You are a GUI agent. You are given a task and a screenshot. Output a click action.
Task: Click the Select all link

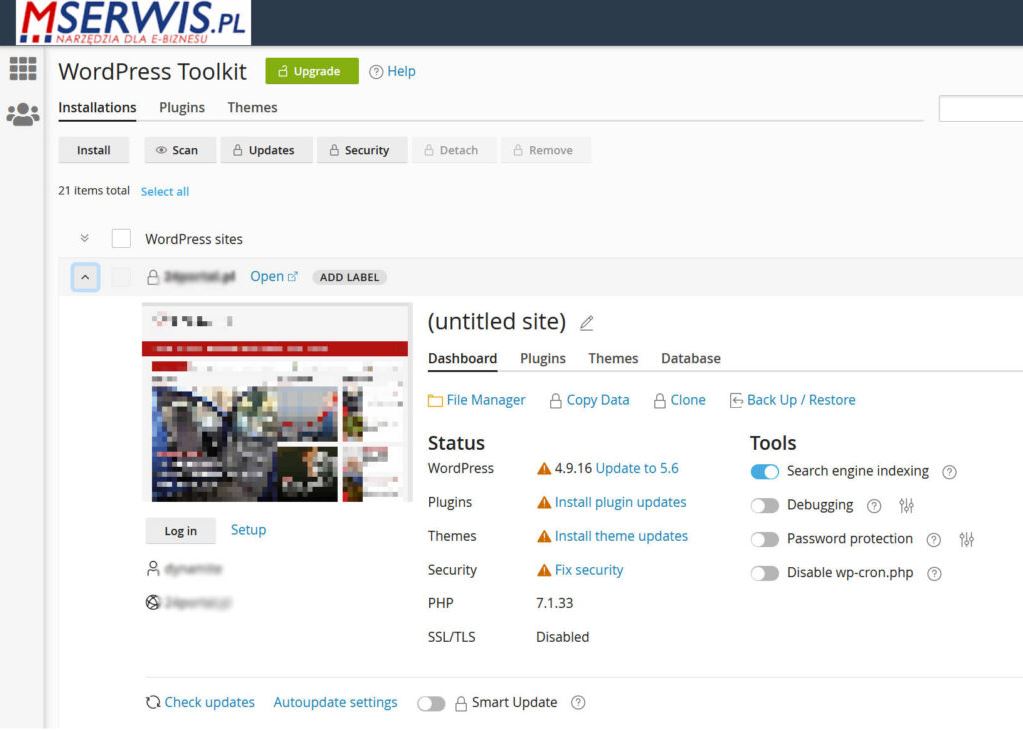coord(165,192)
